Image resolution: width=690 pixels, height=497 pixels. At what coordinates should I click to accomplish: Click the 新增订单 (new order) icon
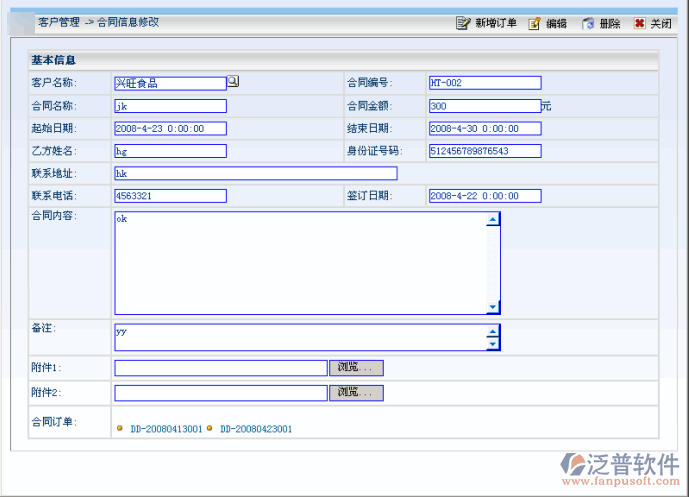click(462, 23)
